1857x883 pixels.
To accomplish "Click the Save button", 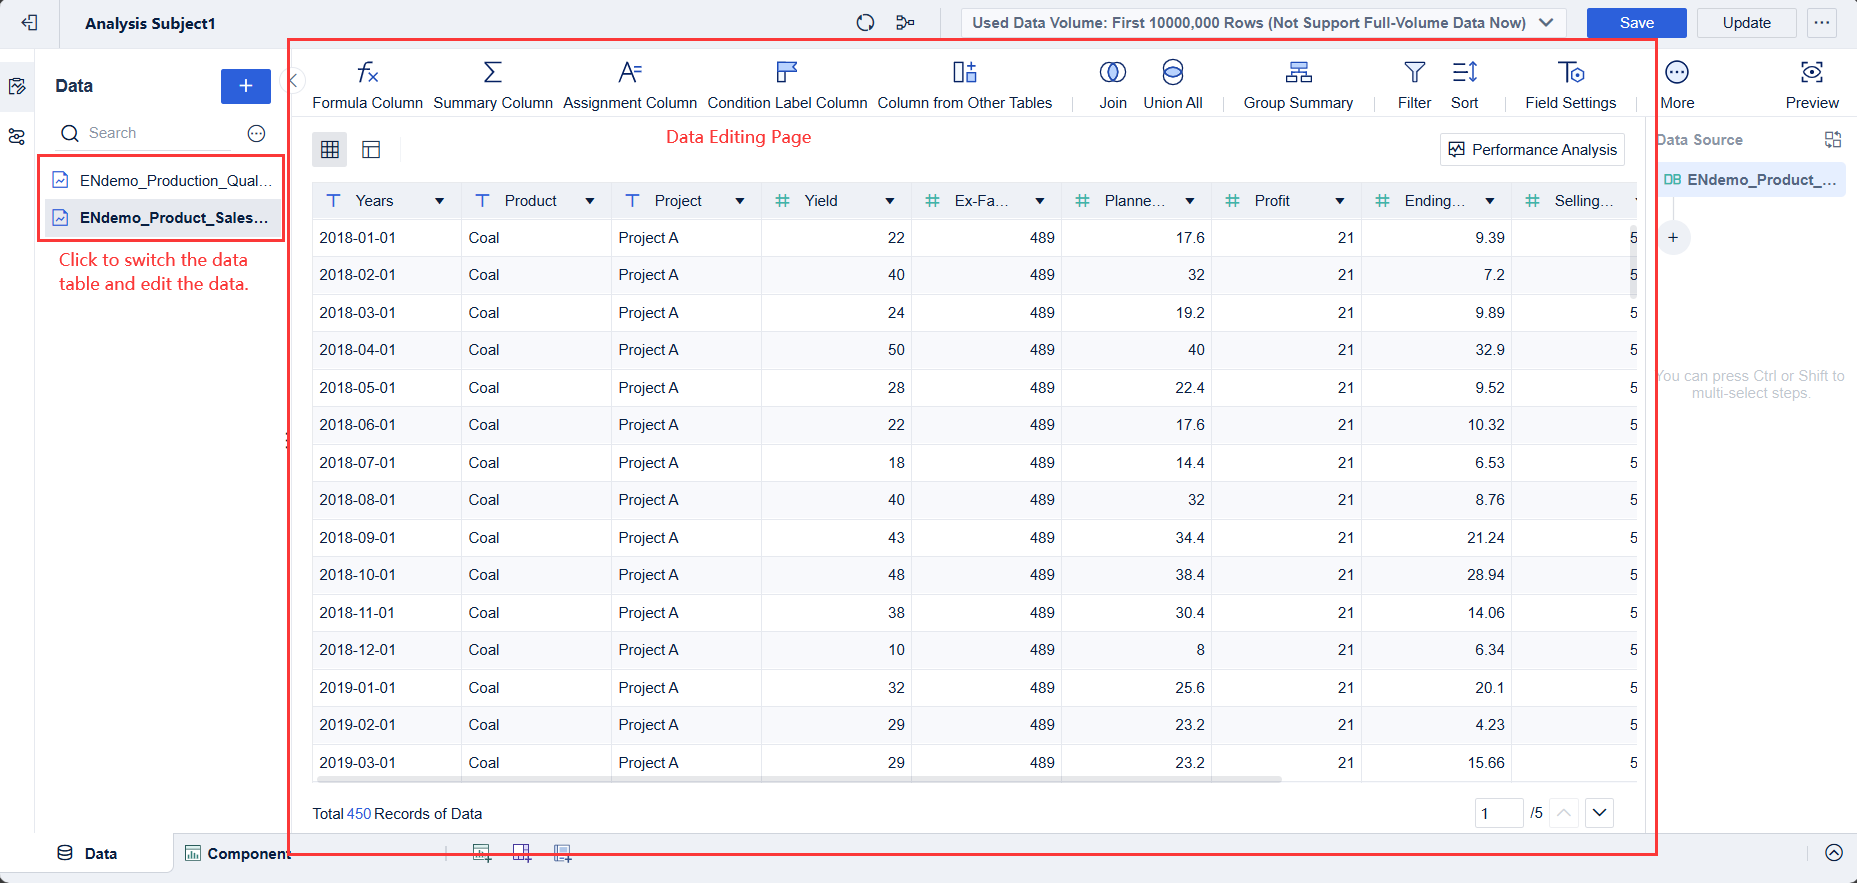I will [x=1637, y=22].
